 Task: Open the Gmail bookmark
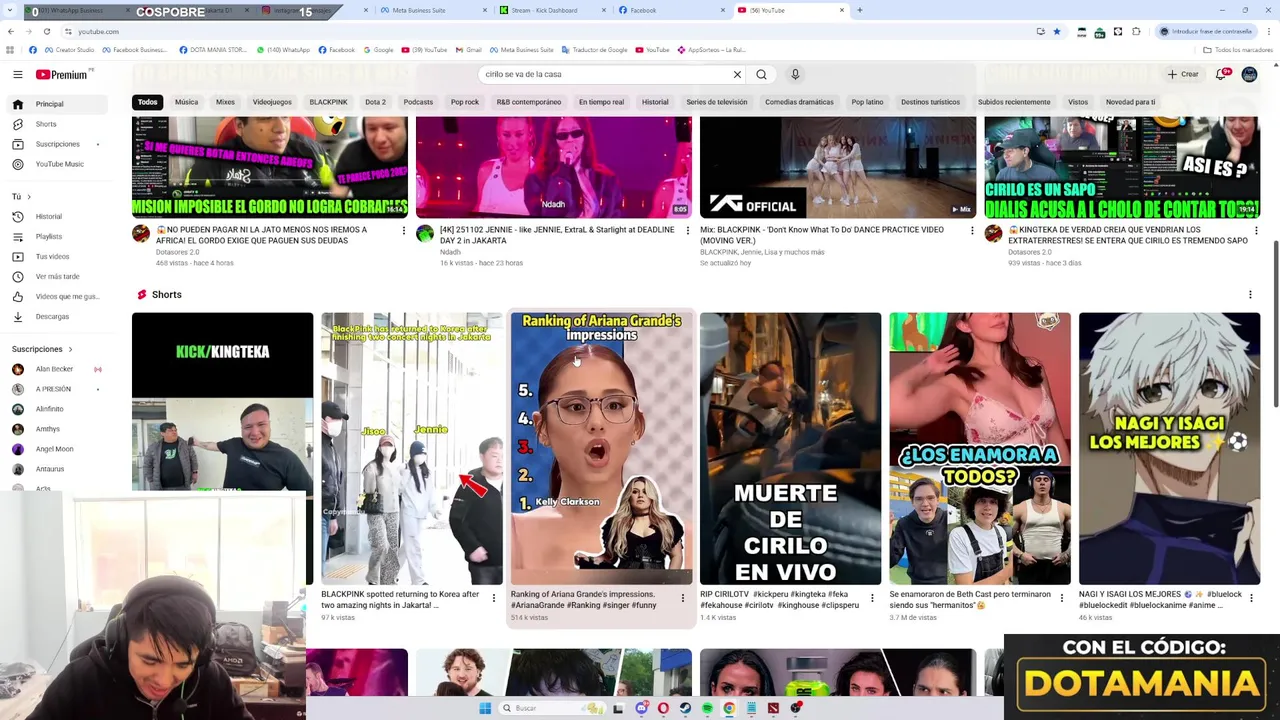point(468,50)
